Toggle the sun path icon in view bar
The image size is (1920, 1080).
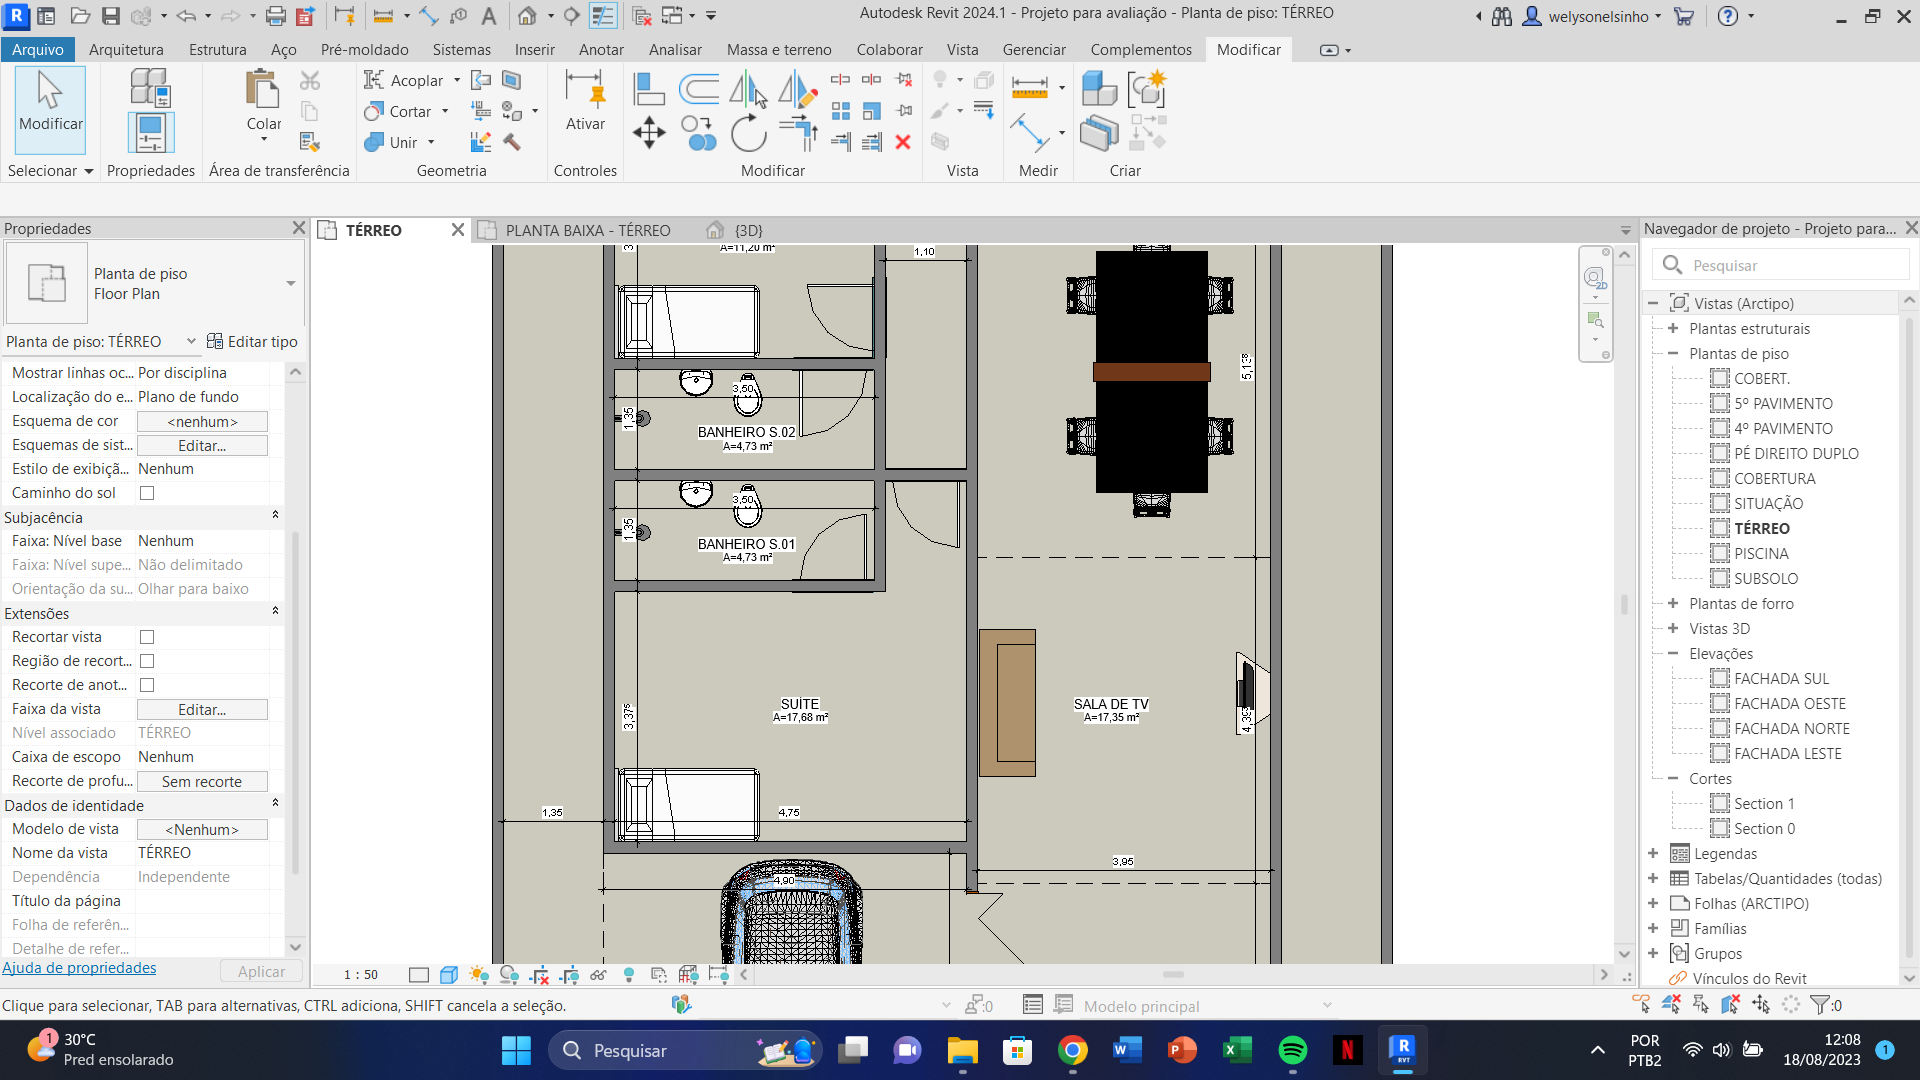[x=478, y=975]
